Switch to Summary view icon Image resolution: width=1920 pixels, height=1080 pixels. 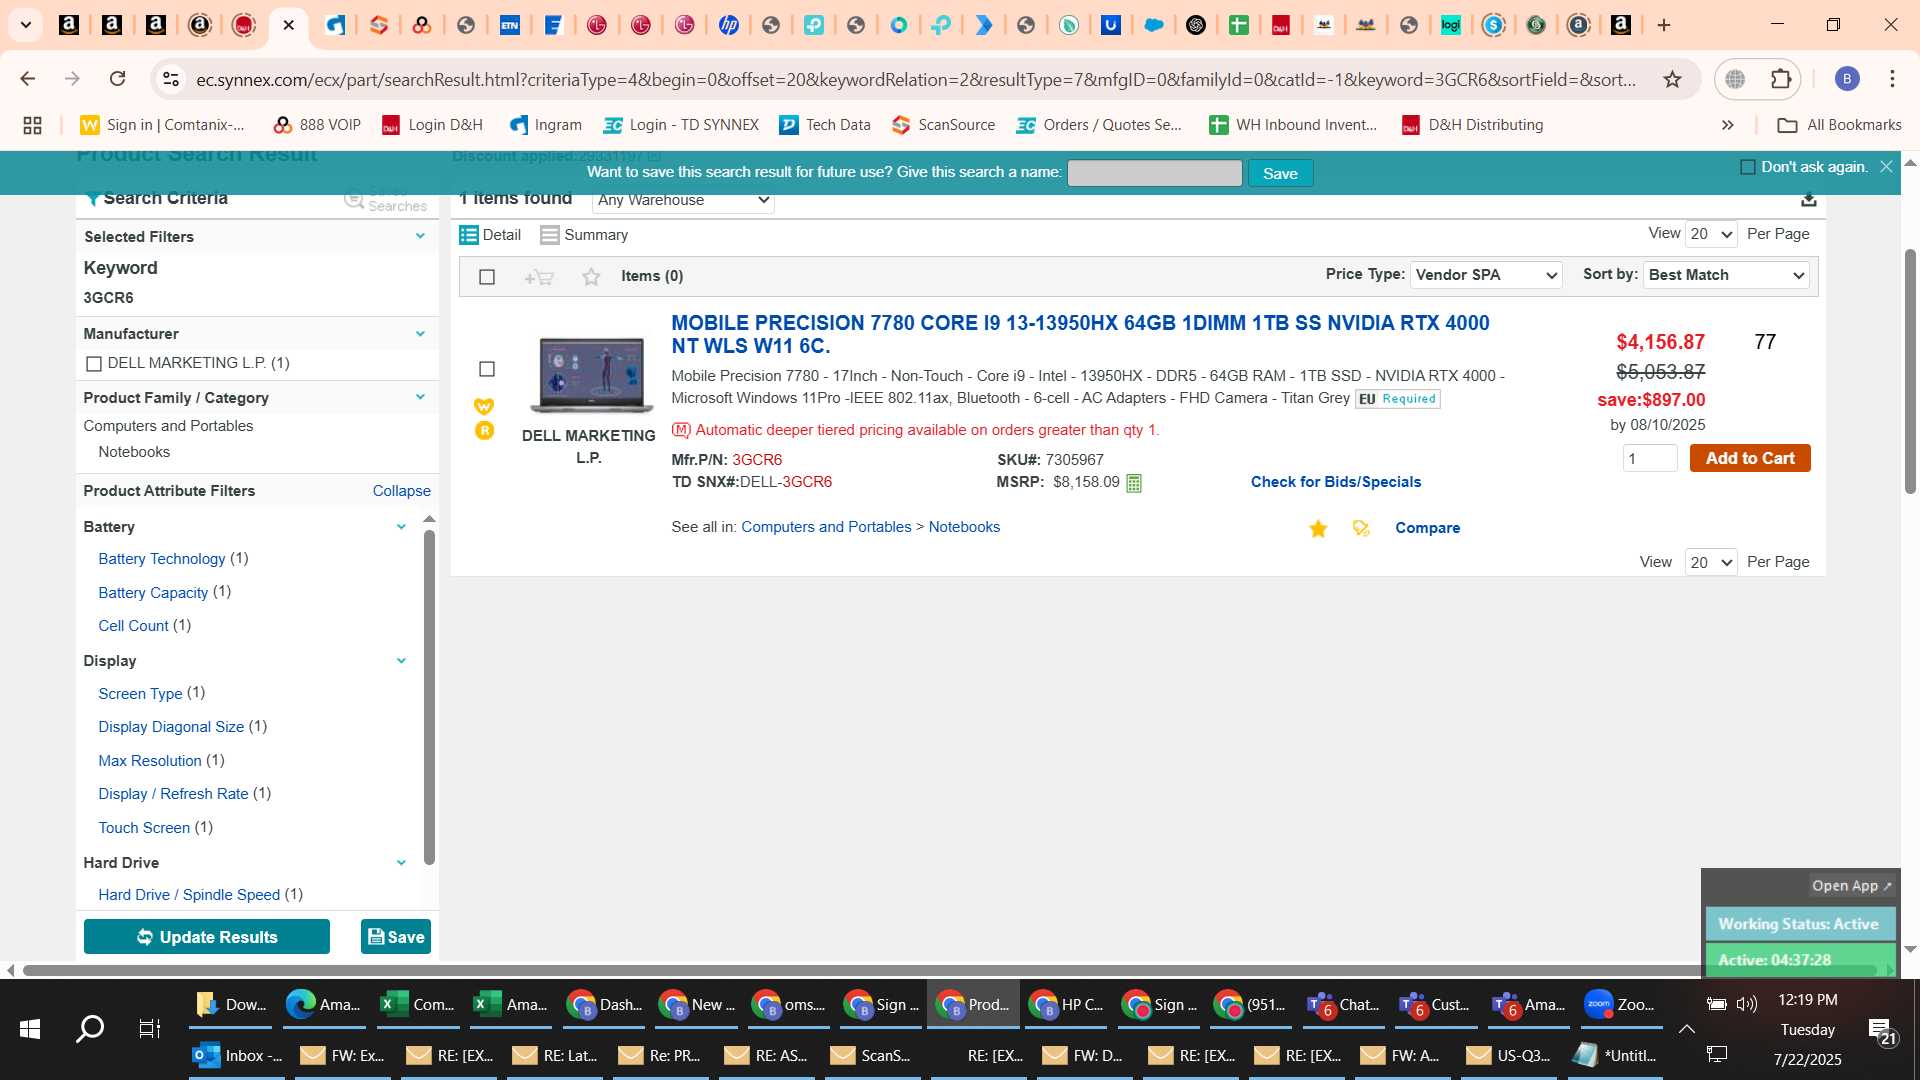(549, 235)
